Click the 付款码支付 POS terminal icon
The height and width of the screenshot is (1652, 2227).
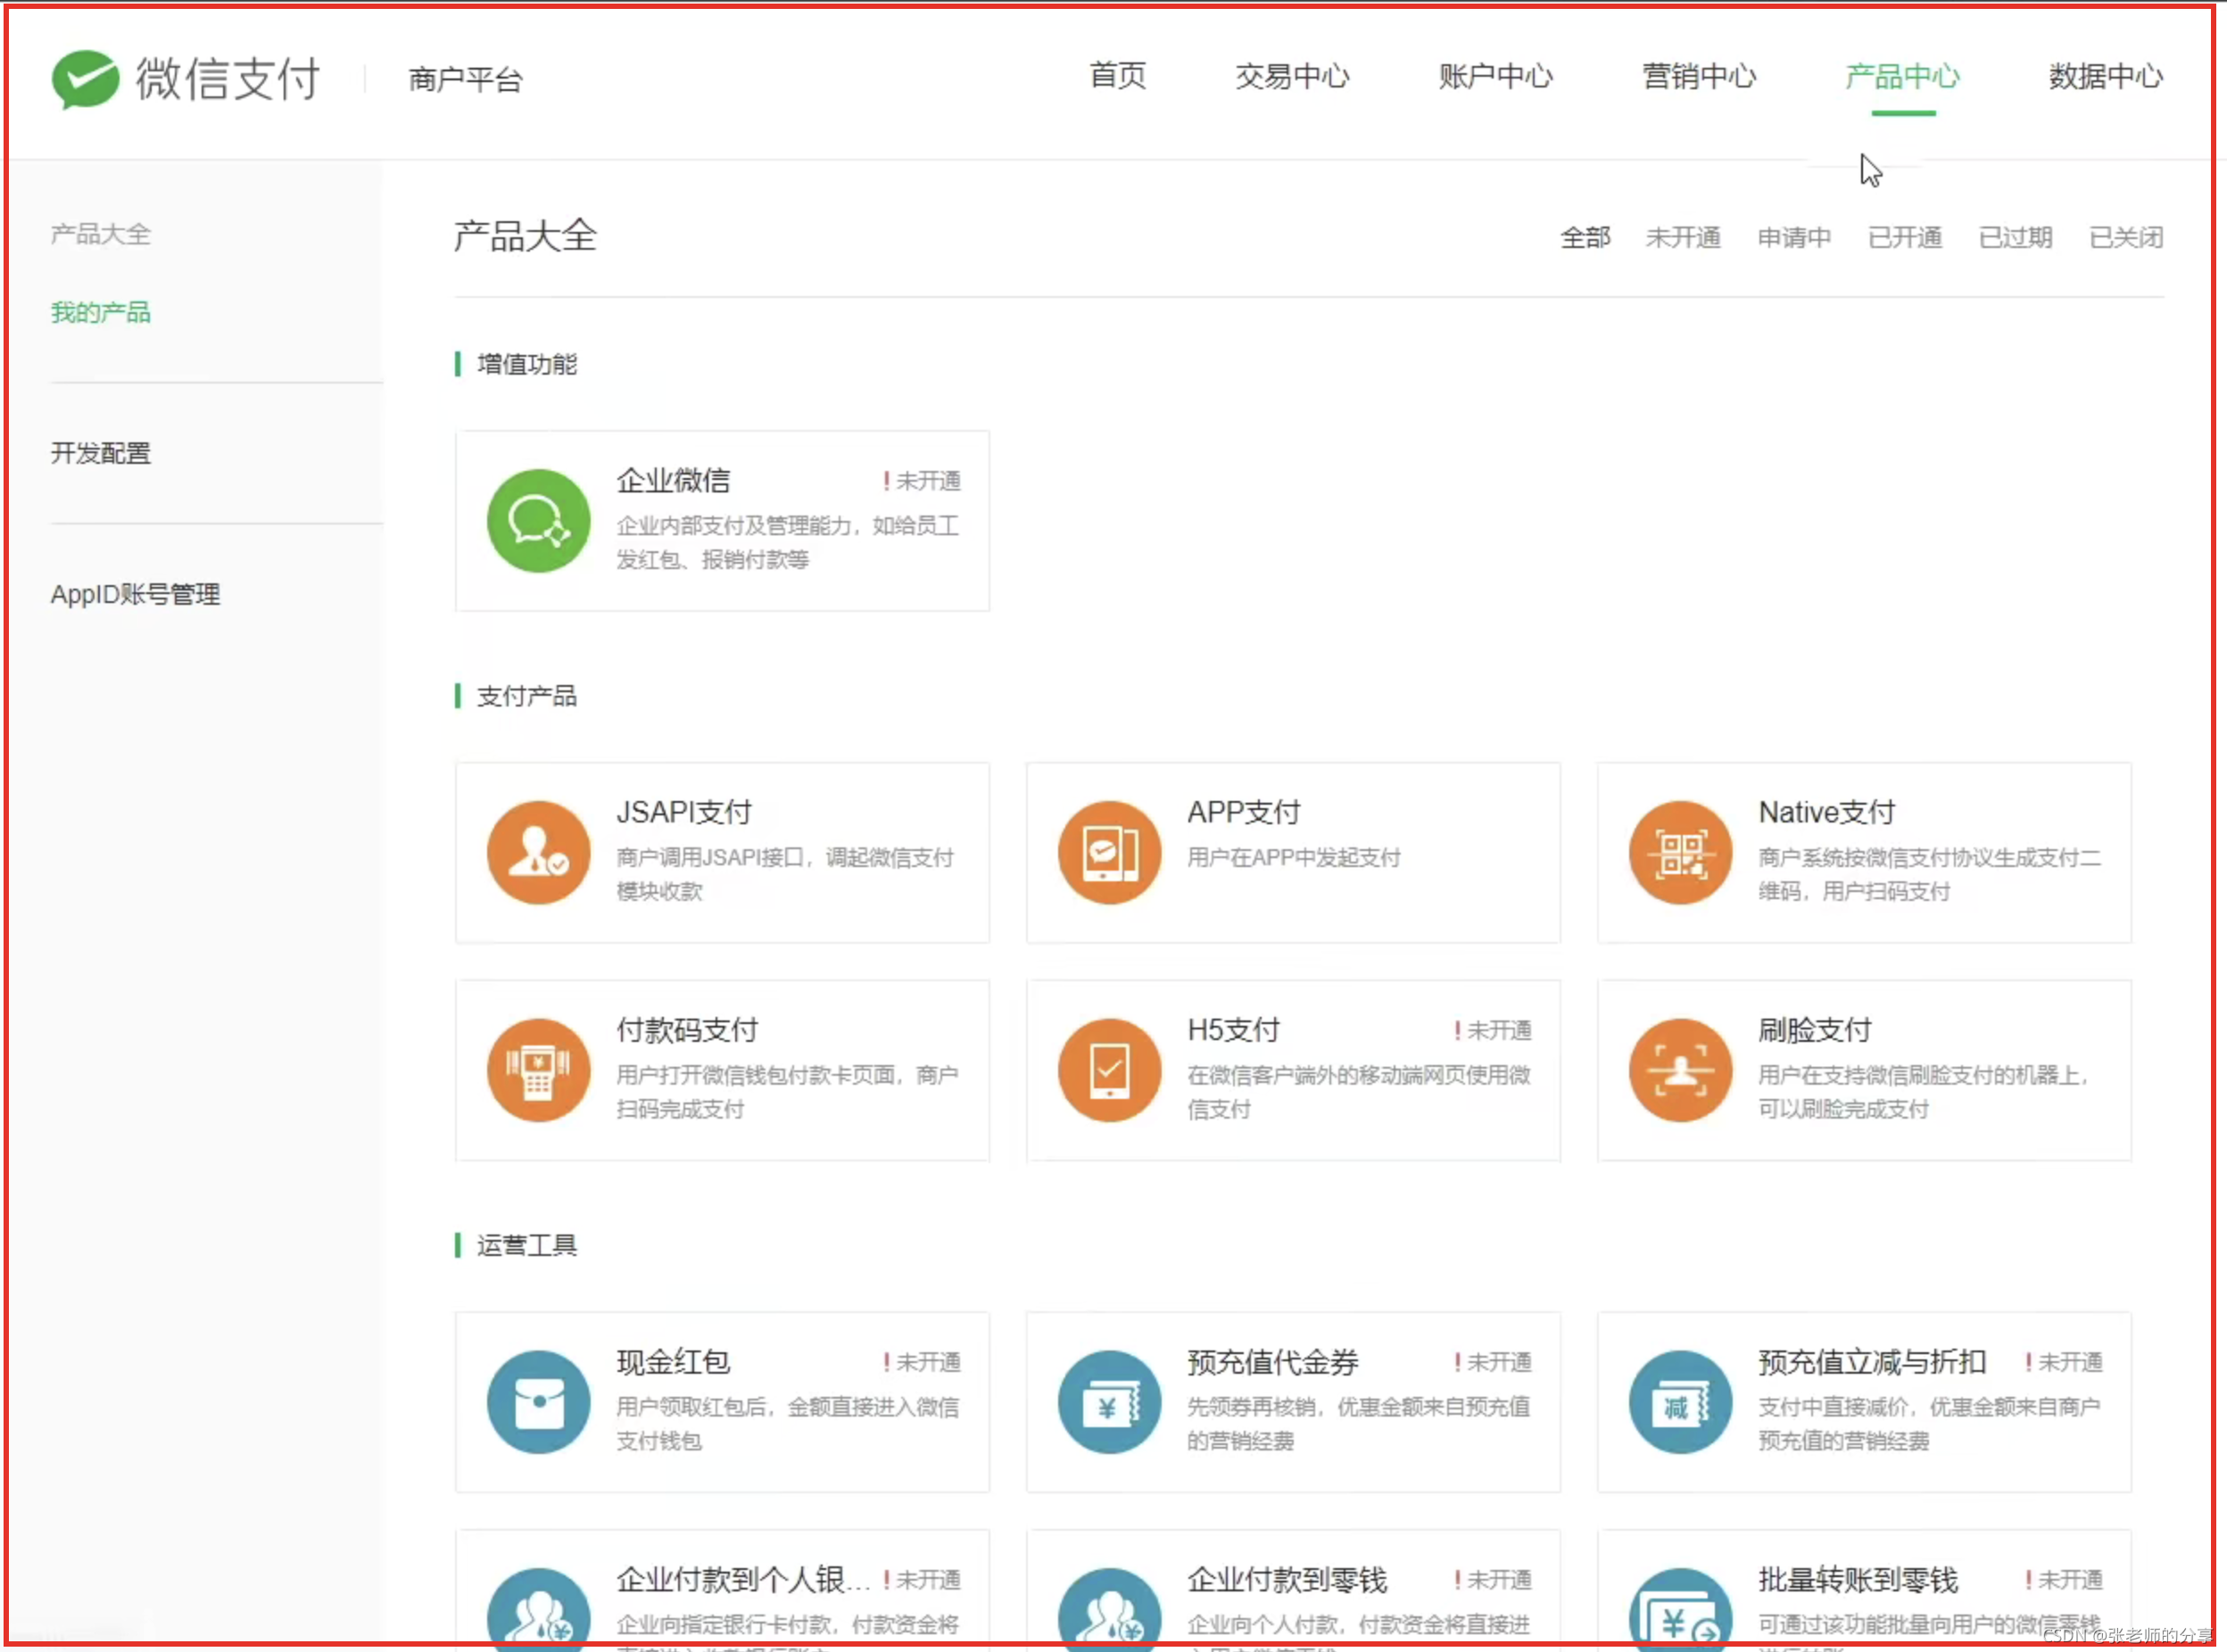point(538,1070)
